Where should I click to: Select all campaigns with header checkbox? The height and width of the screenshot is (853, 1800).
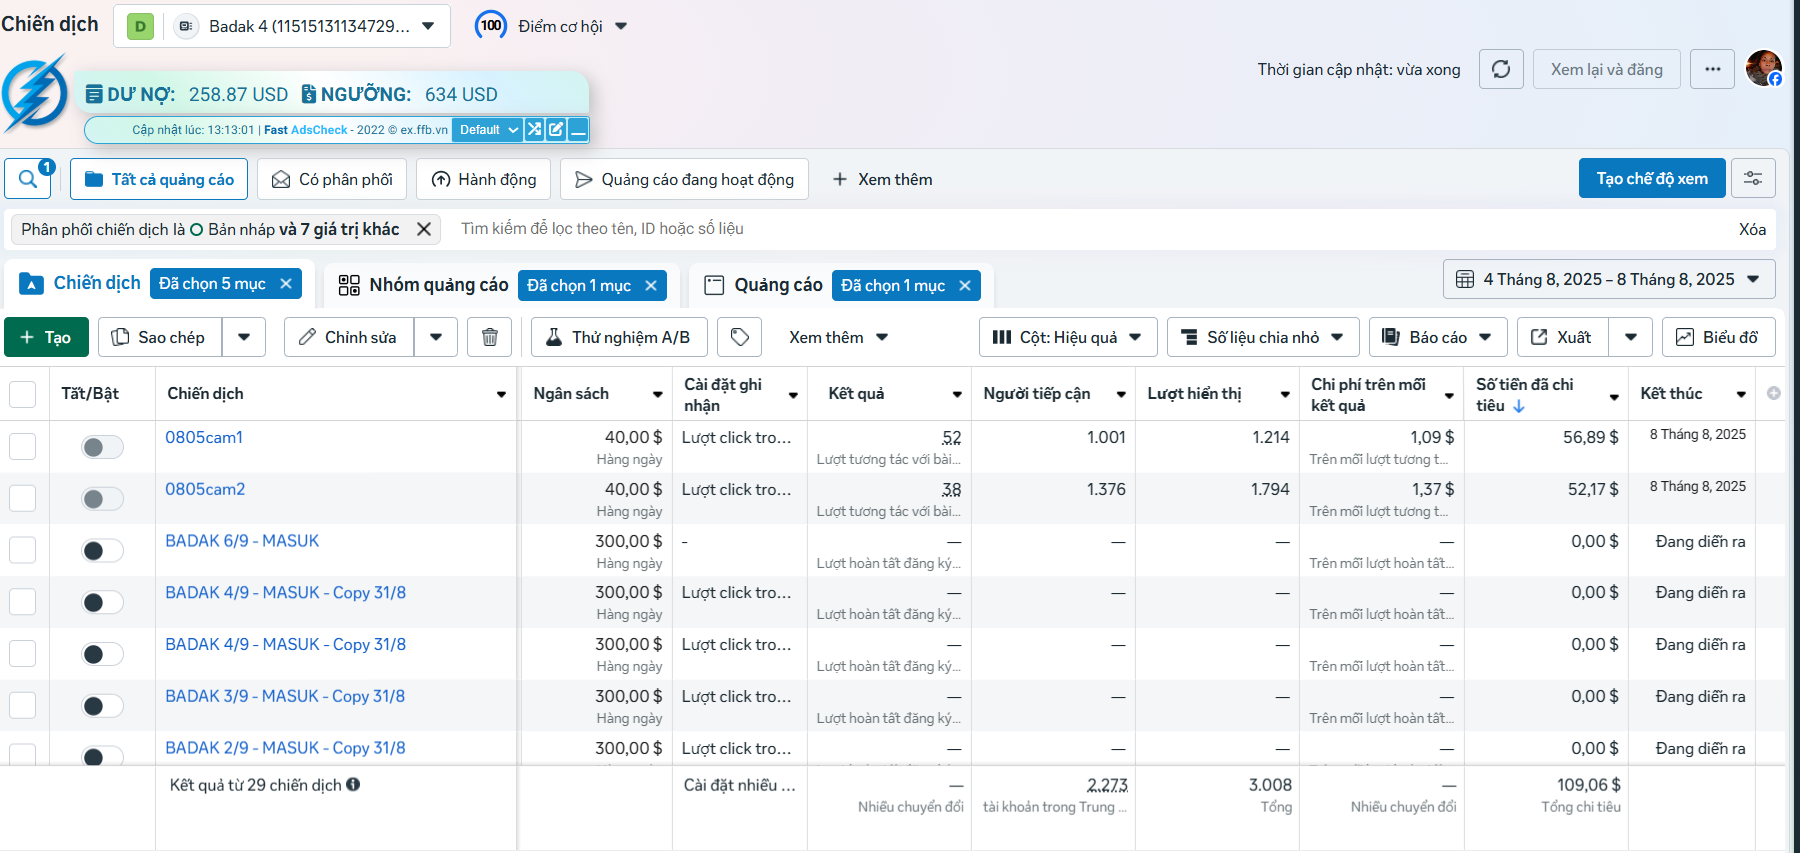22,394
